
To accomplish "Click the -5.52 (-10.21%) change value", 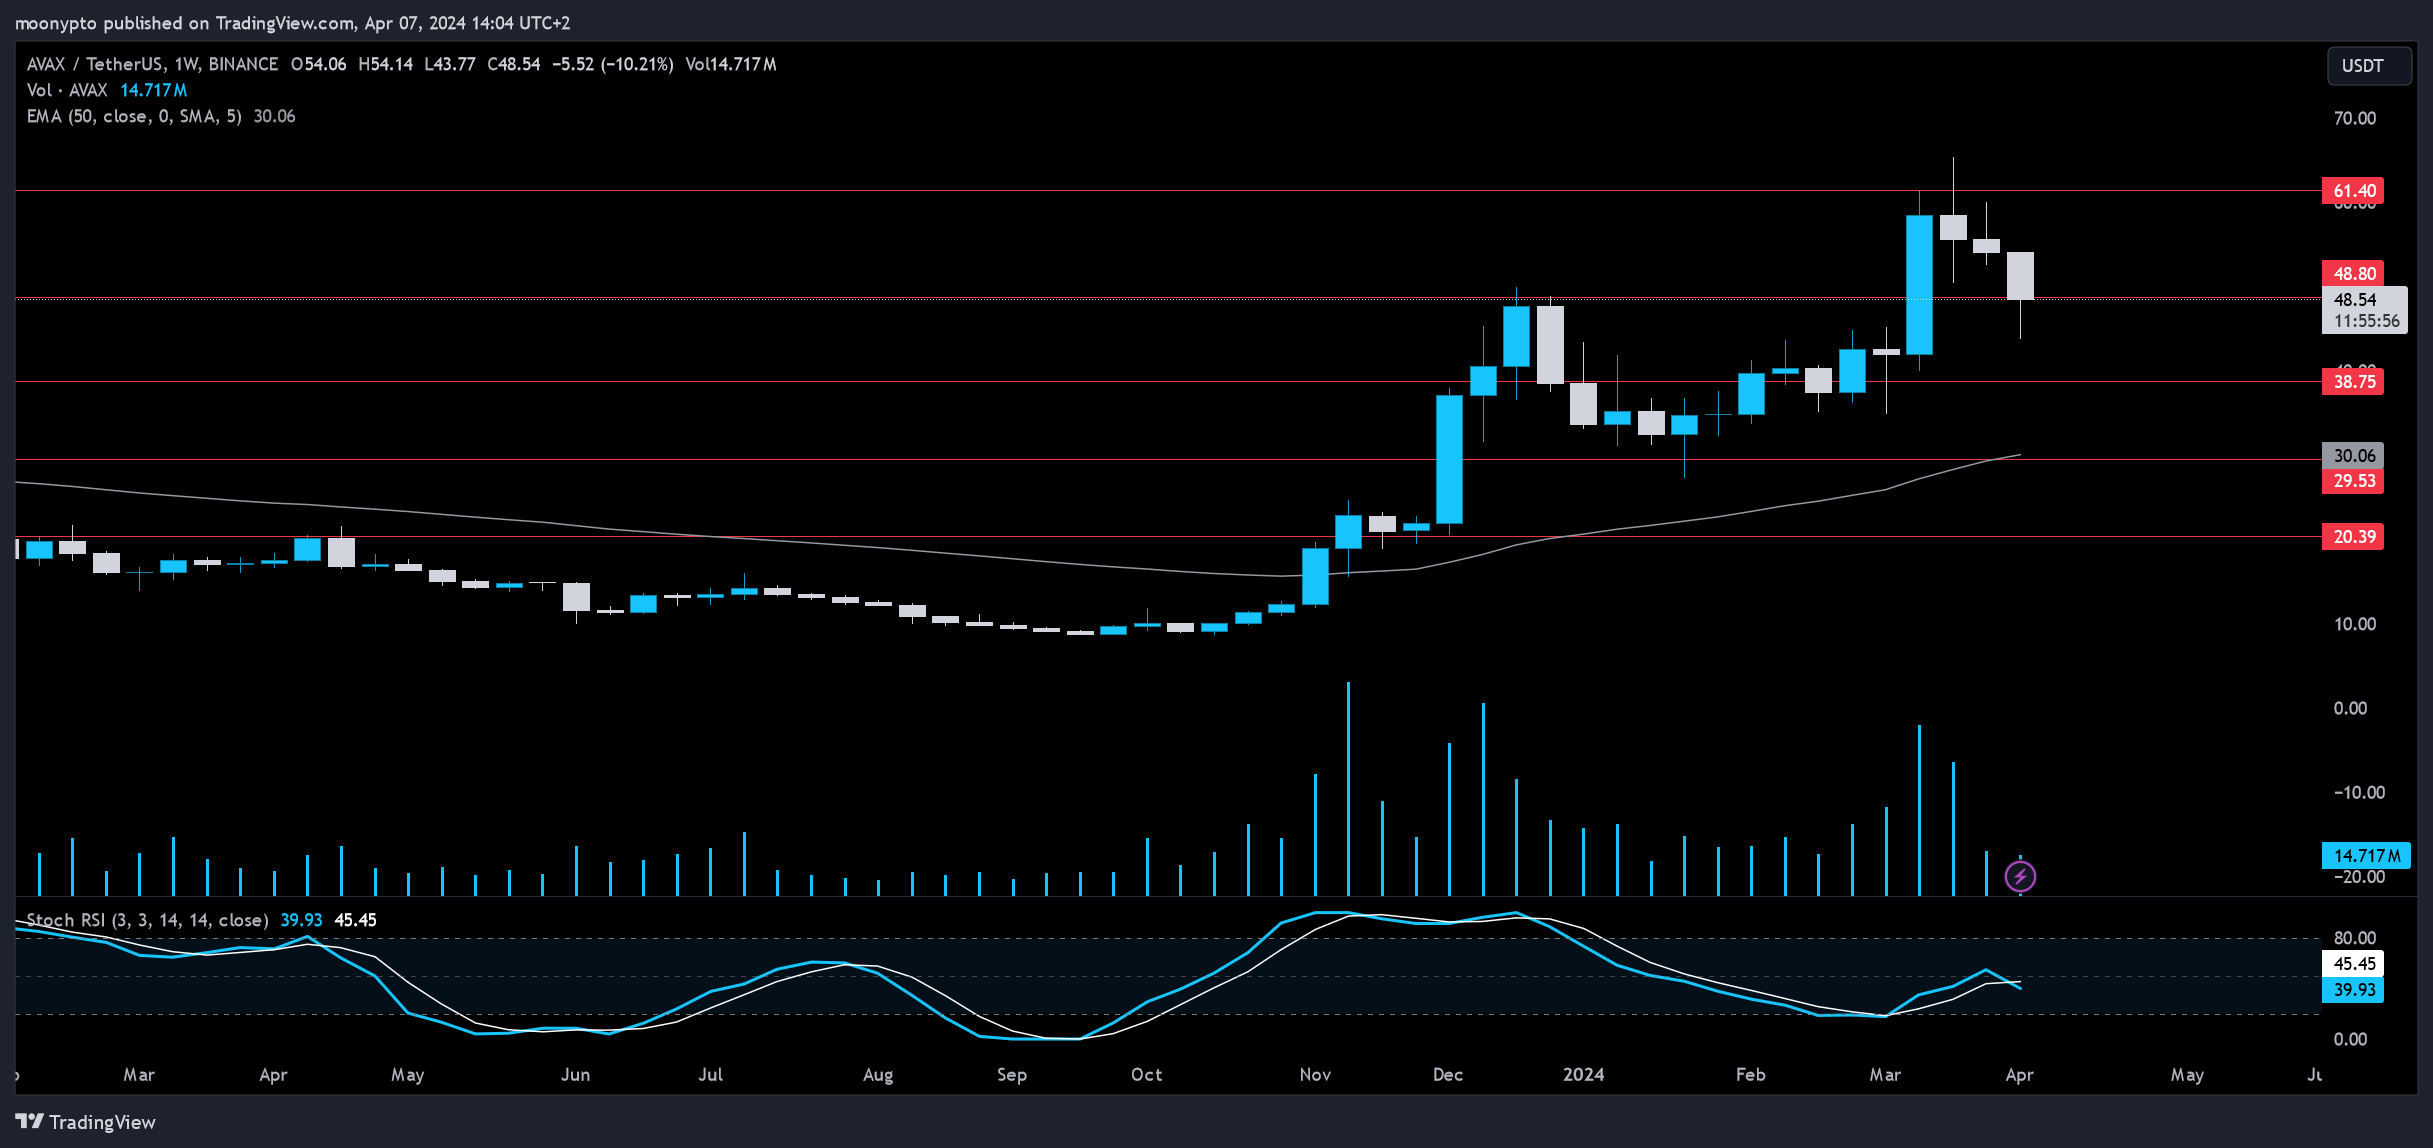I will [x=613, y=64].
